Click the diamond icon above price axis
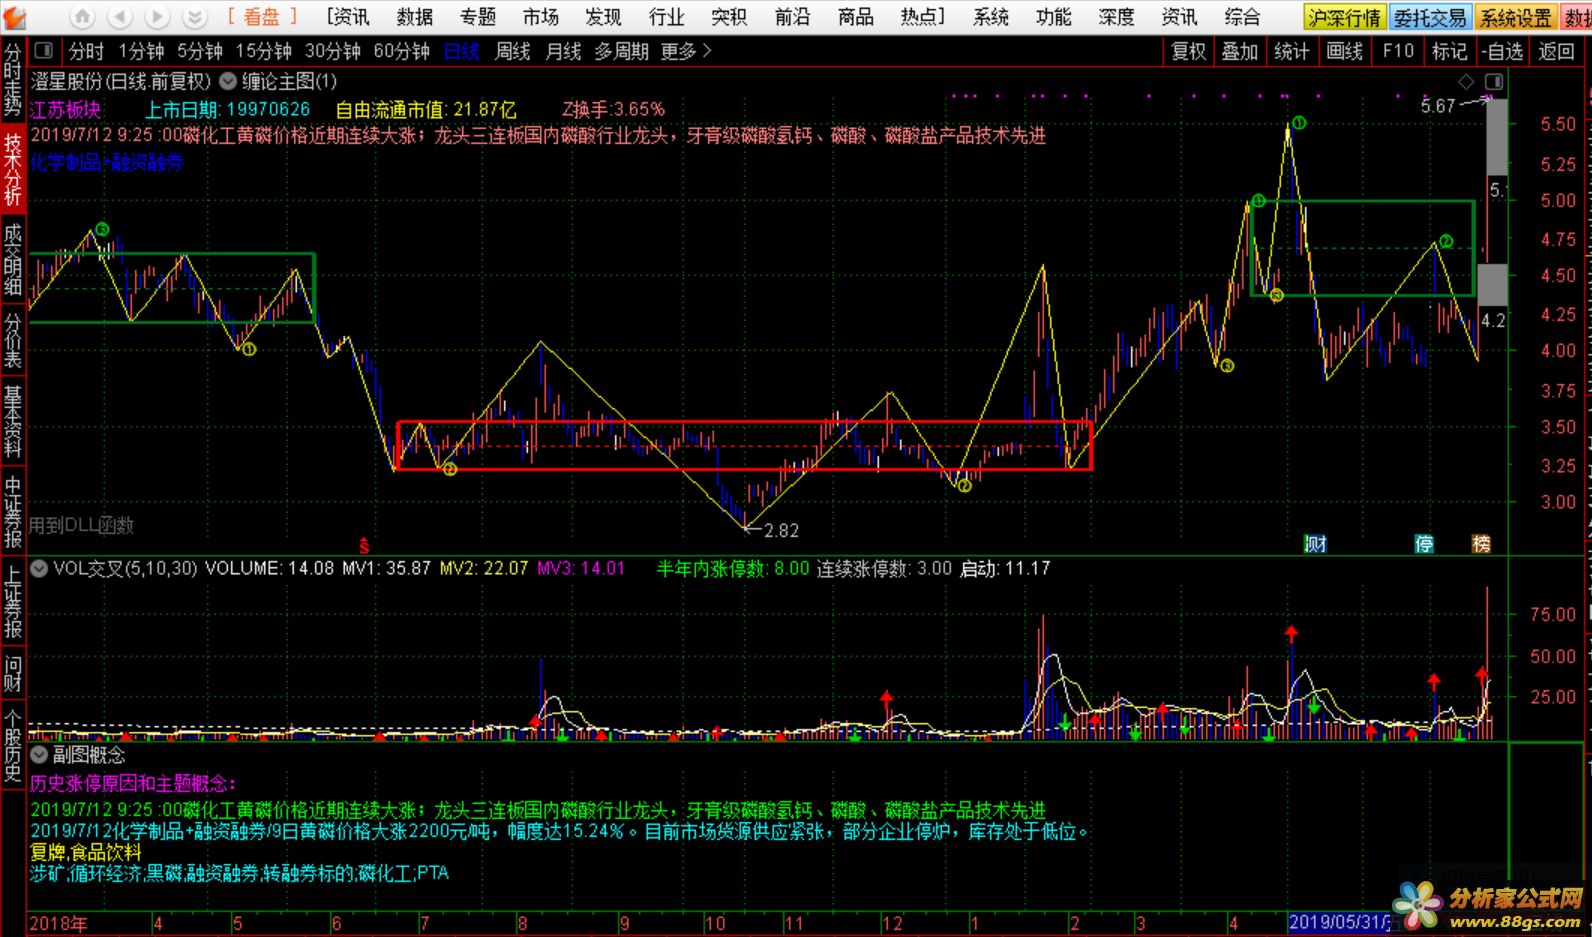Viewport: 1592px width, 937px height. coord(1466,81)
